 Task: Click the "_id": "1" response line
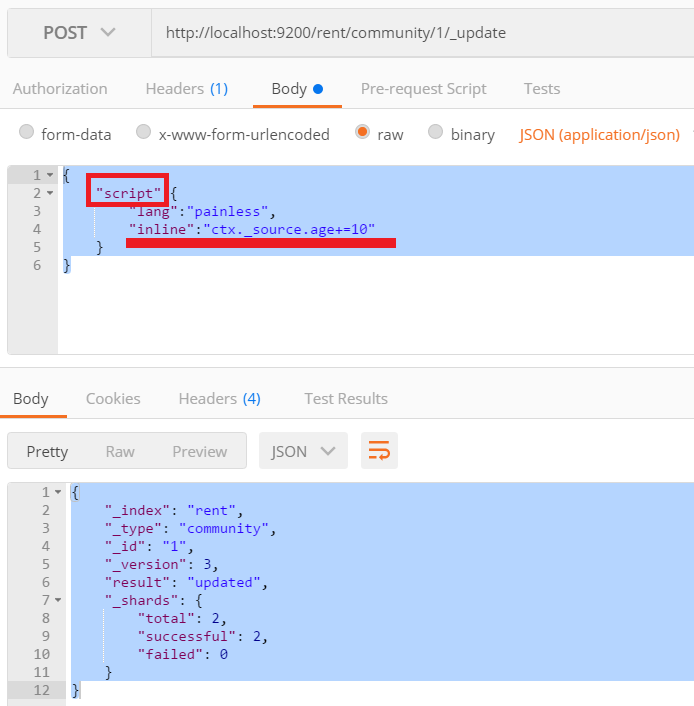click(x=149, y=547)
